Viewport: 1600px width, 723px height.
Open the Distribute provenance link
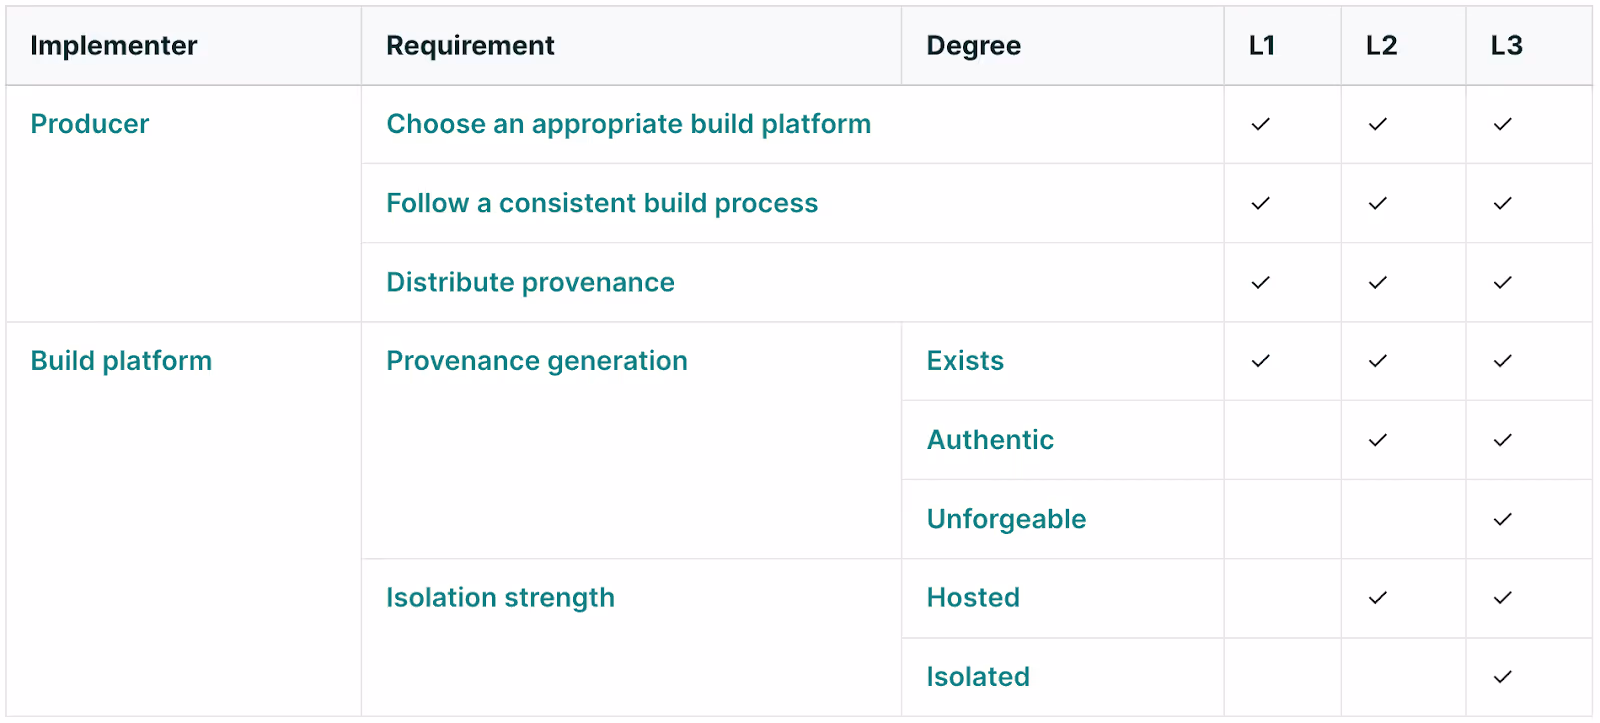(530, 282)
